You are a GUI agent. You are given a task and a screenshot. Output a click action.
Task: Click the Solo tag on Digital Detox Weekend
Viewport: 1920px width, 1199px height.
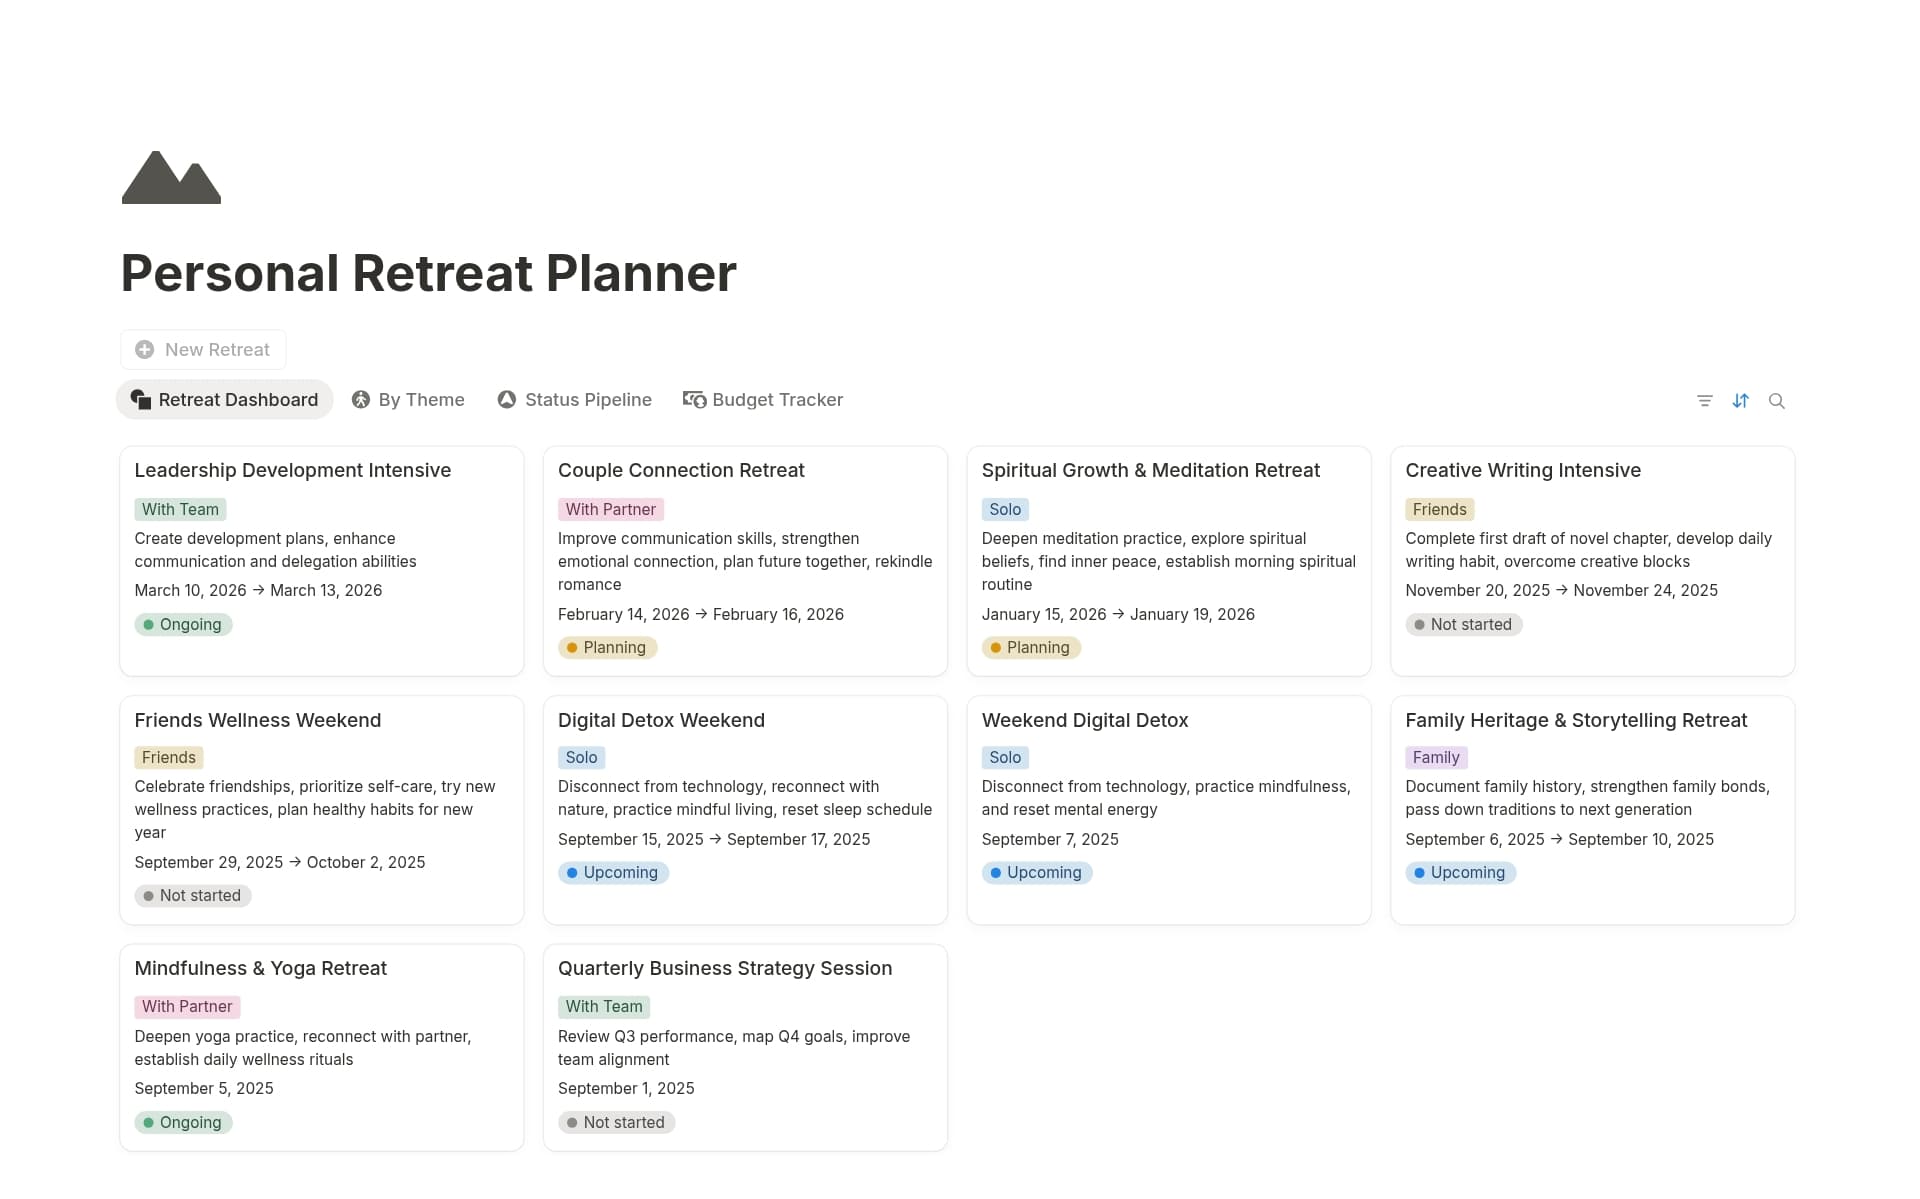tap(581, 757)
